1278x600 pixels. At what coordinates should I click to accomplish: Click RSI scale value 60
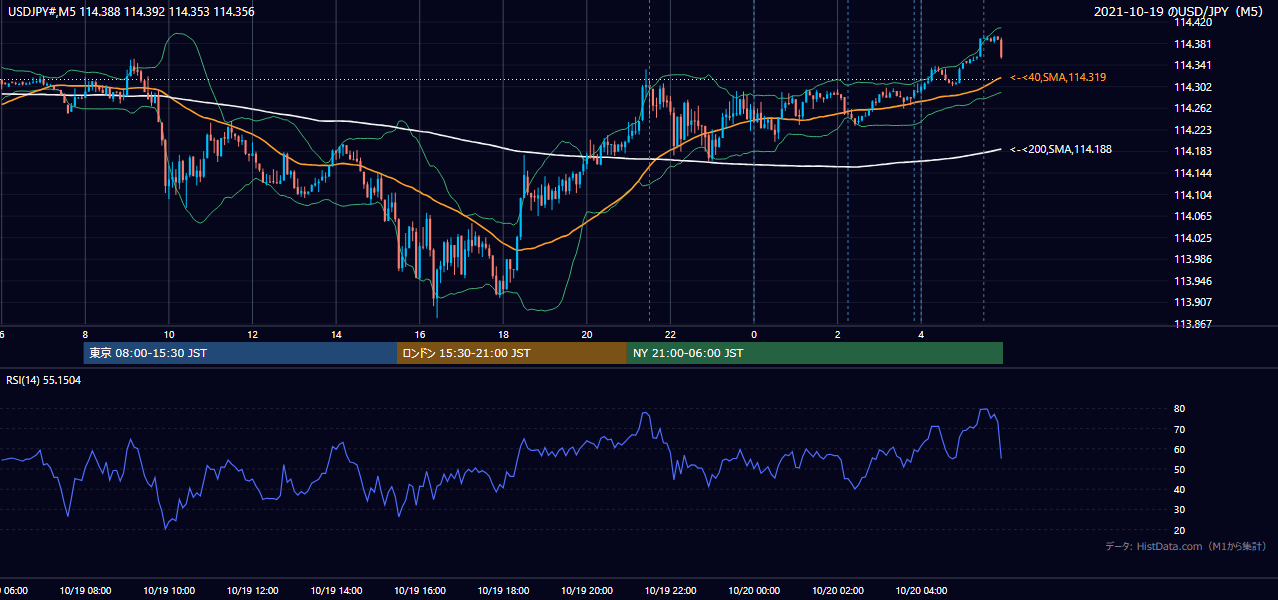[1179, 449]
